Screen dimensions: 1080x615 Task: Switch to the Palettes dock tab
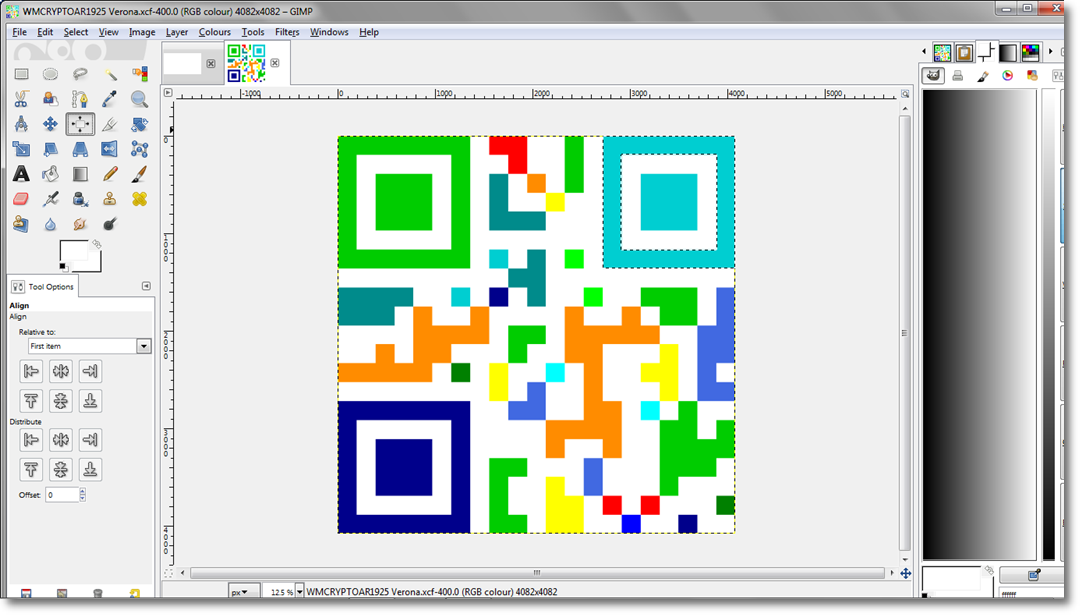(x=1030, y=52)
